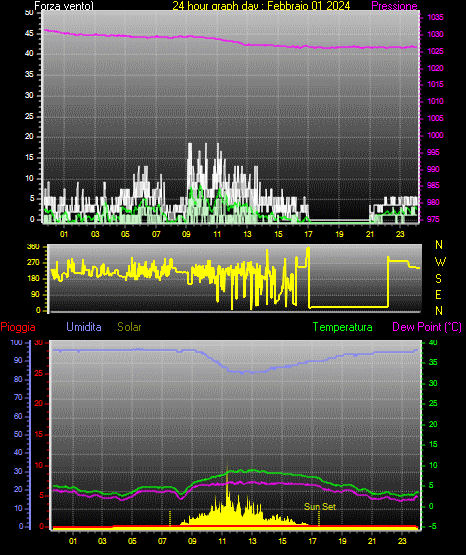Click the Dew Point (°C) legend label
Screen dimensions: 466x555
click(427, 327)
